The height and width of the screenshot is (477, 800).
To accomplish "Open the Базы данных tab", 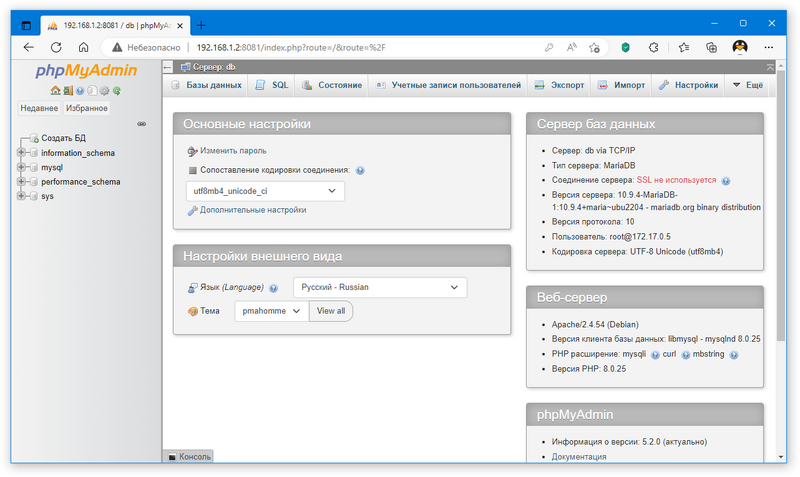I will (x=207, y=85).
